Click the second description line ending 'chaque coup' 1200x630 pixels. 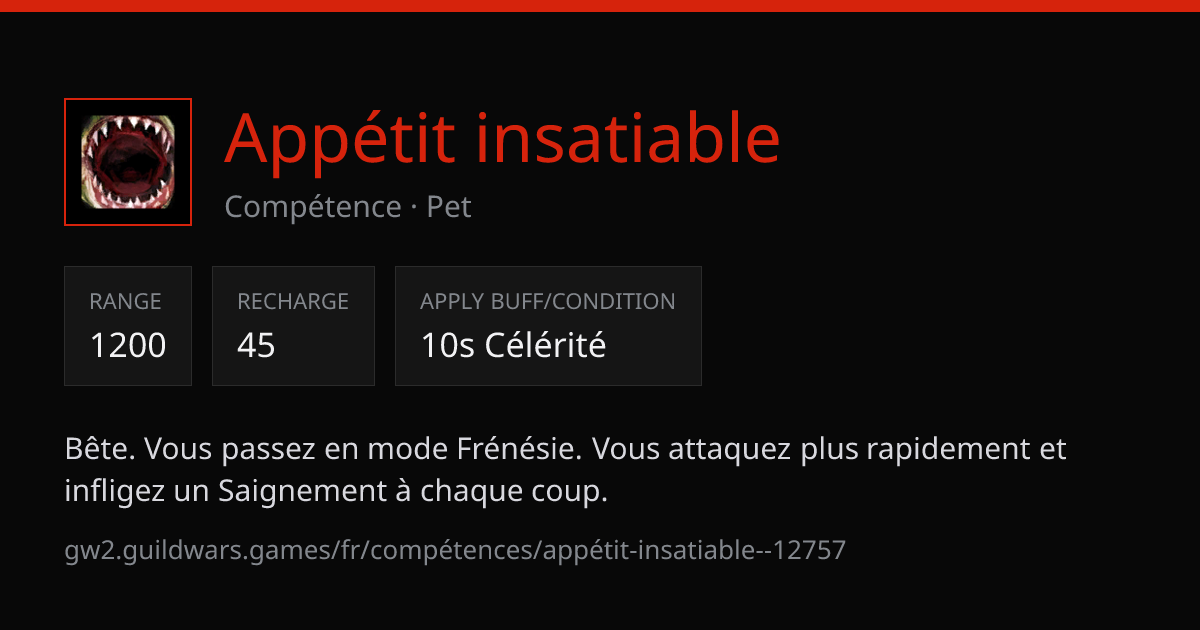point(336,492)
